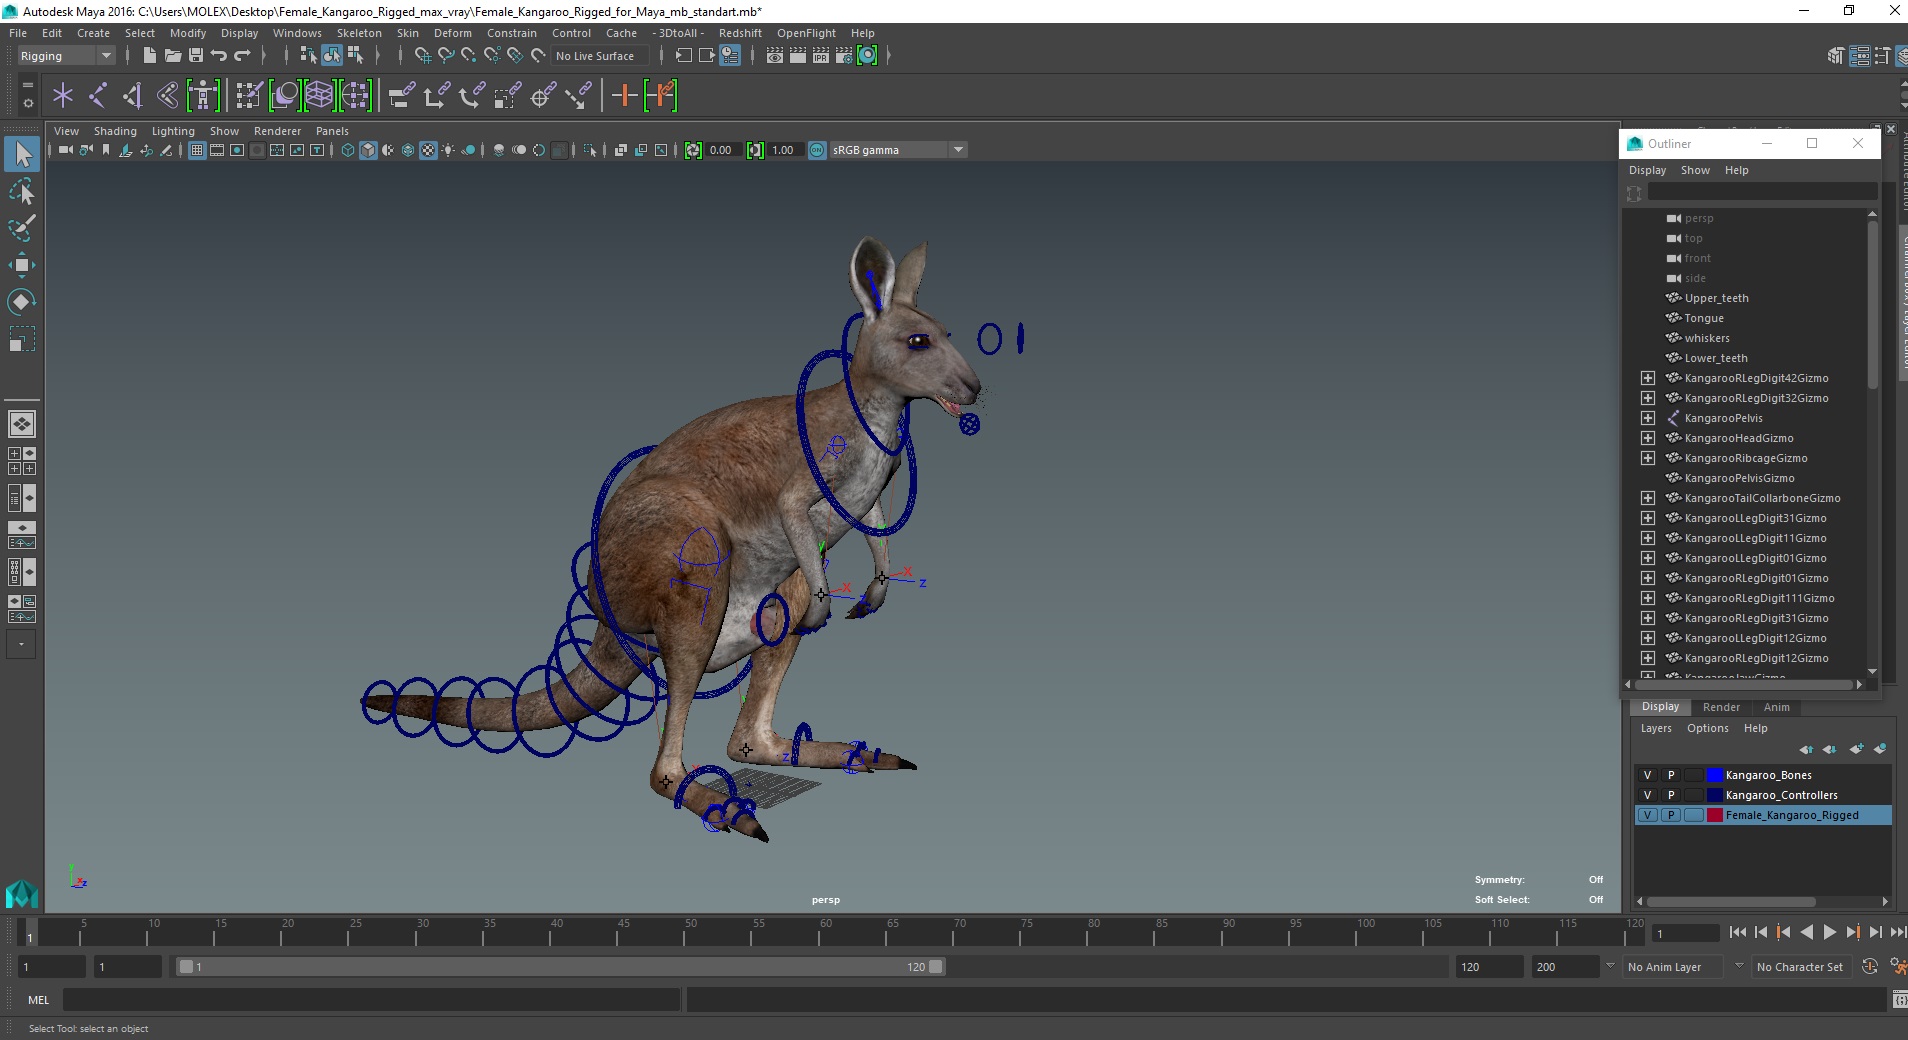Viewport: 1908px width, 1040px height.
Task: Select the Move tool in toolbox
Action: click(22, 265)
